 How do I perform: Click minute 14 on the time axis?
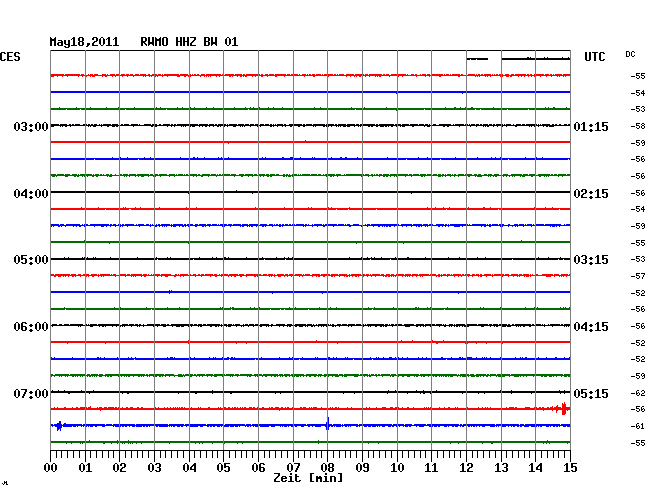point(535,468)
